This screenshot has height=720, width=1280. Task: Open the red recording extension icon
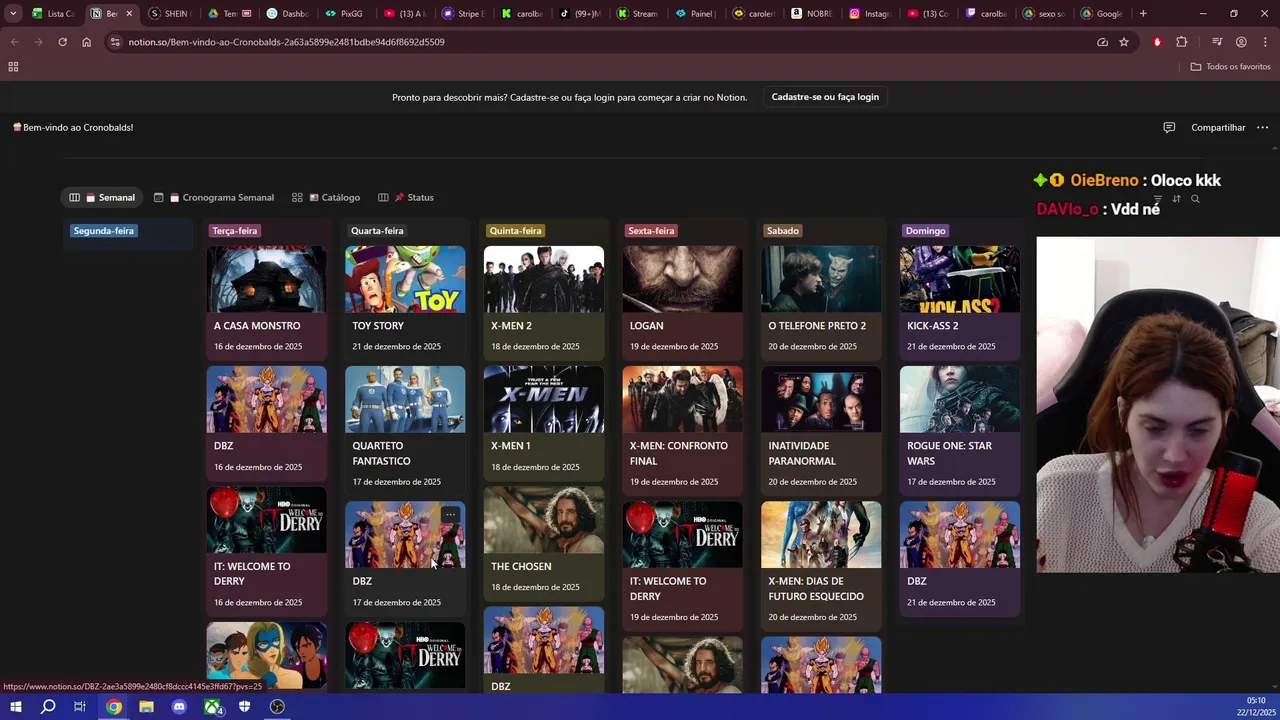pyautogui.click(x=1157, y=42)
